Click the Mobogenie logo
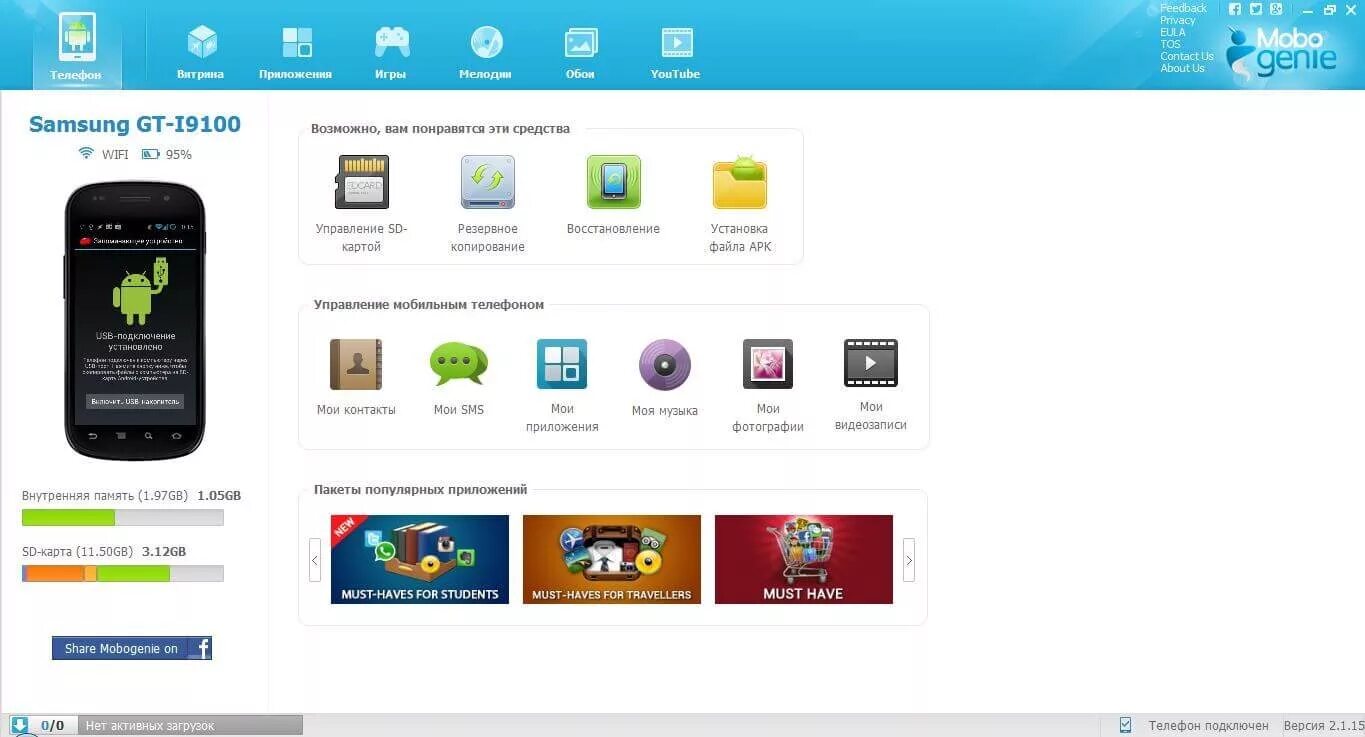This screenshot has height=737, width=1365. coord(1283,52)
